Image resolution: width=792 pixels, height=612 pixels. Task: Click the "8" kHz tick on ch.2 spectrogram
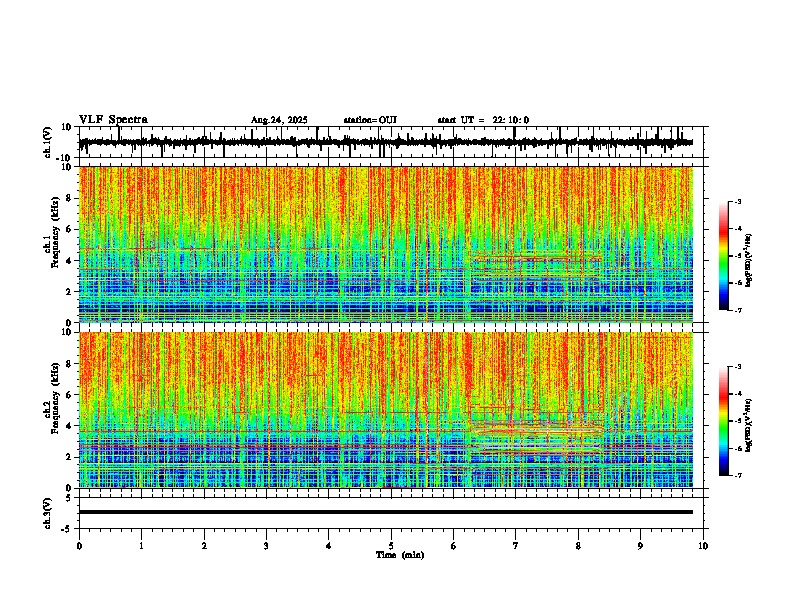point(70,364)
